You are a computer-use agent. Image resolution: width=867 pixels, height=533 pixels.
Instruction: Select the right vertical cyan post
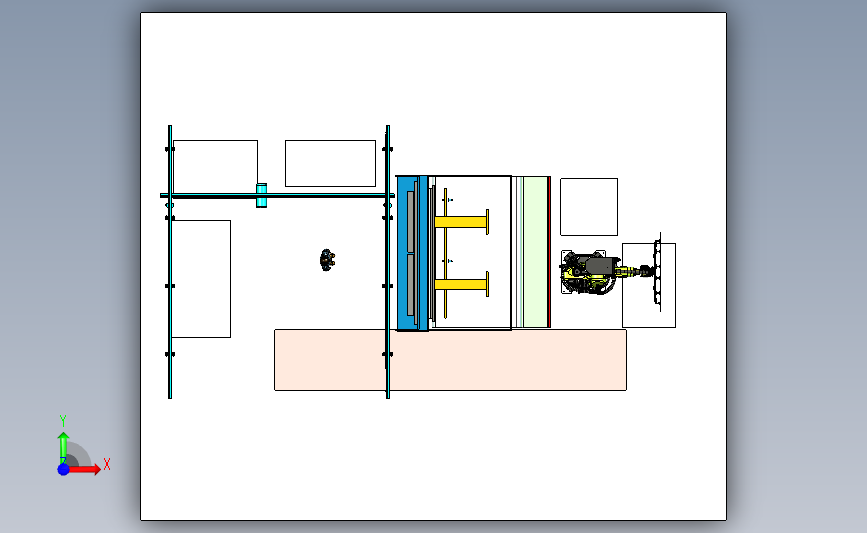tap(388, 262)
